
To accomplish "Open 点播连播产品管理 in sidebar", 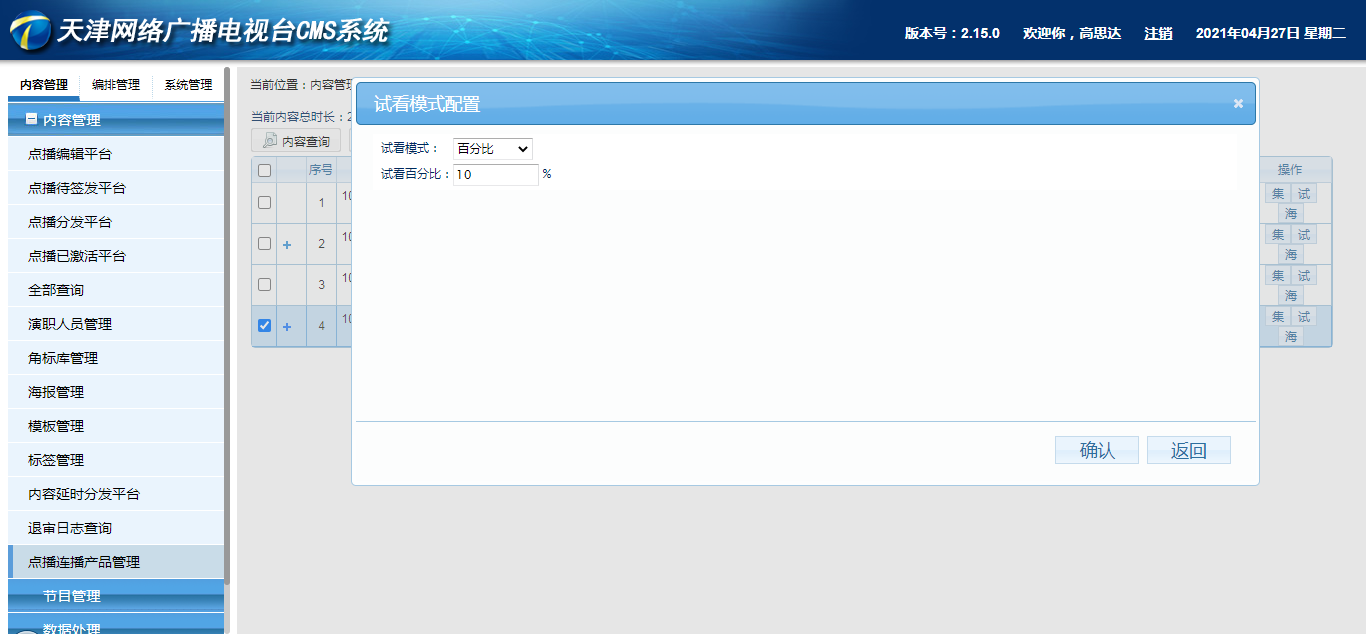I will click(116, 562).
